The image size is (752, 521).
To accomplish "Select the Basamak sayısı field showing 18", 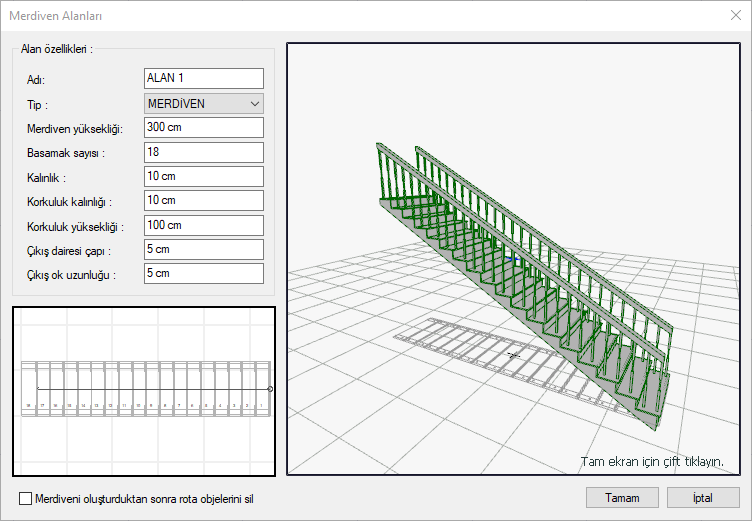I will click(203, 152).
